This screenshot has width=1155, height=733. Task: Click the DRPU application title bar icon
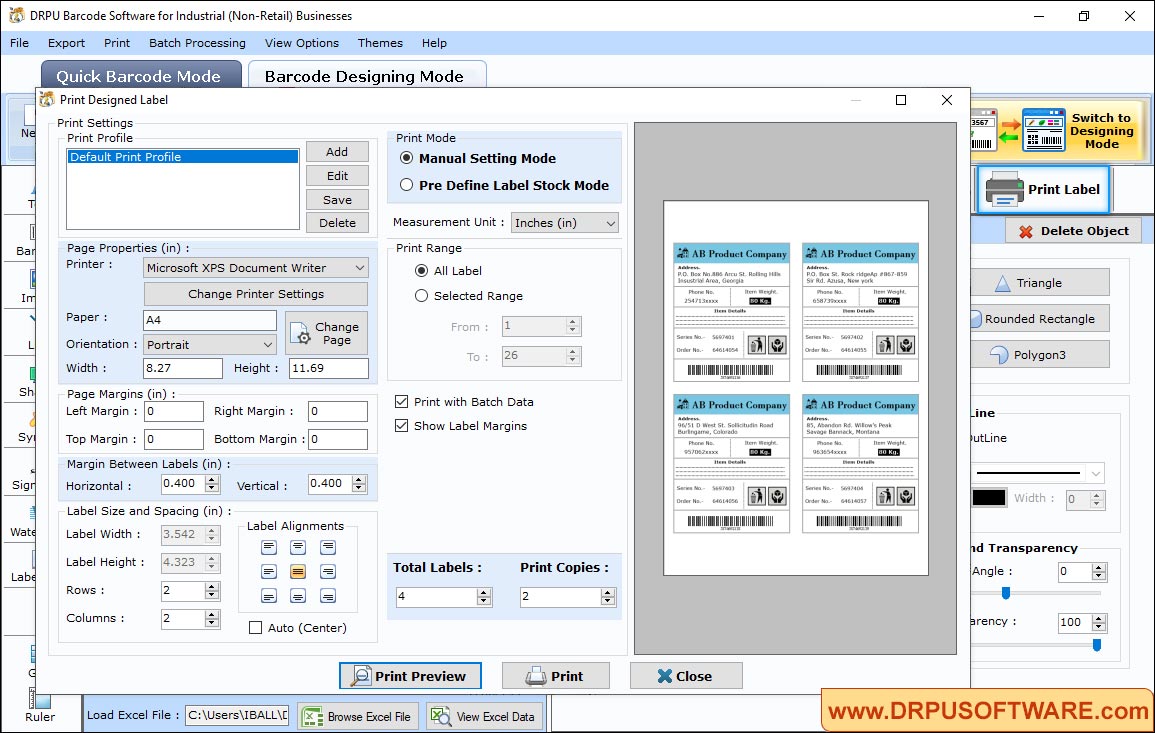pos(16,15)
